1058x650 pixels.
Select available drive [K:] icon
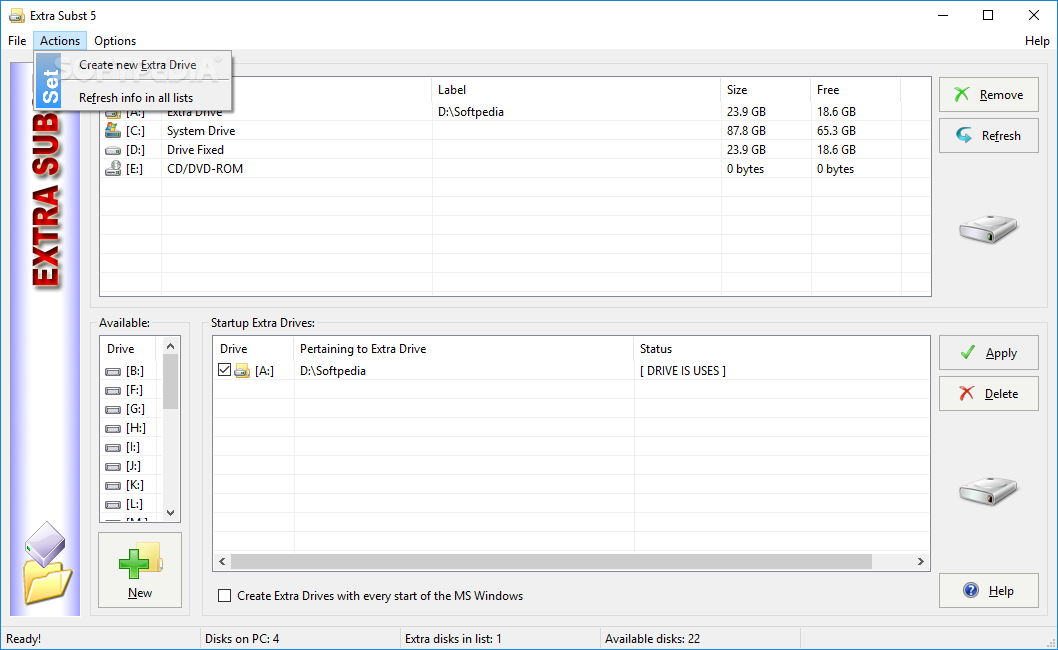113,485
